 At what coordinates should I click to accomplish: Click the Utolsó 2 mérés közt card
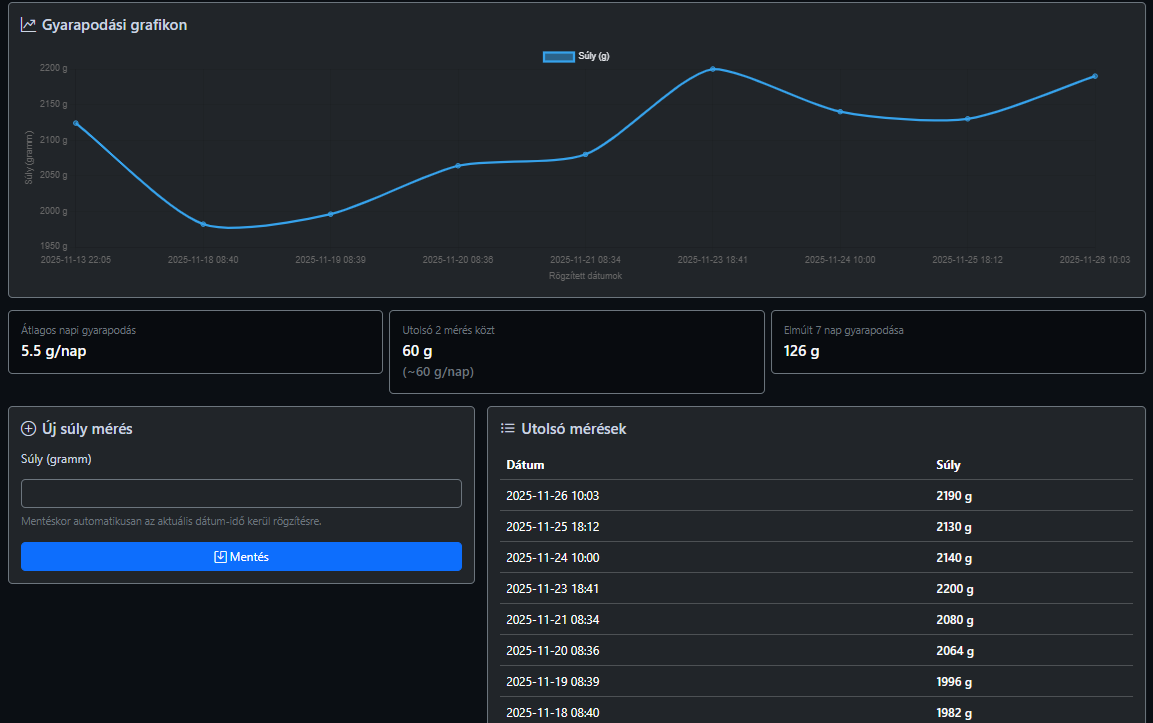tap(576, 351)
